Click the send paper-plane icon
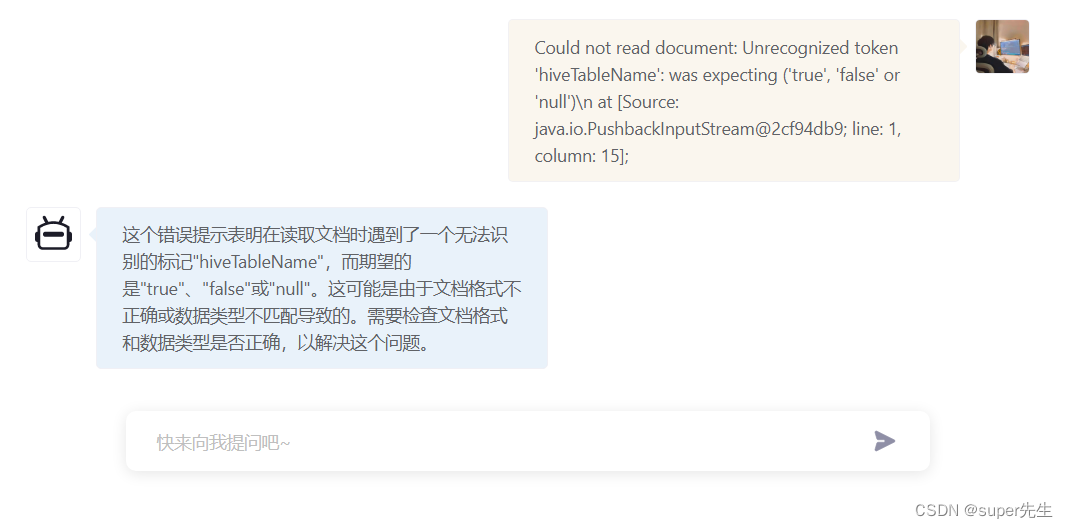This screenshot has width=1068, height=528. pyautogui.click(x=884, y=441)
